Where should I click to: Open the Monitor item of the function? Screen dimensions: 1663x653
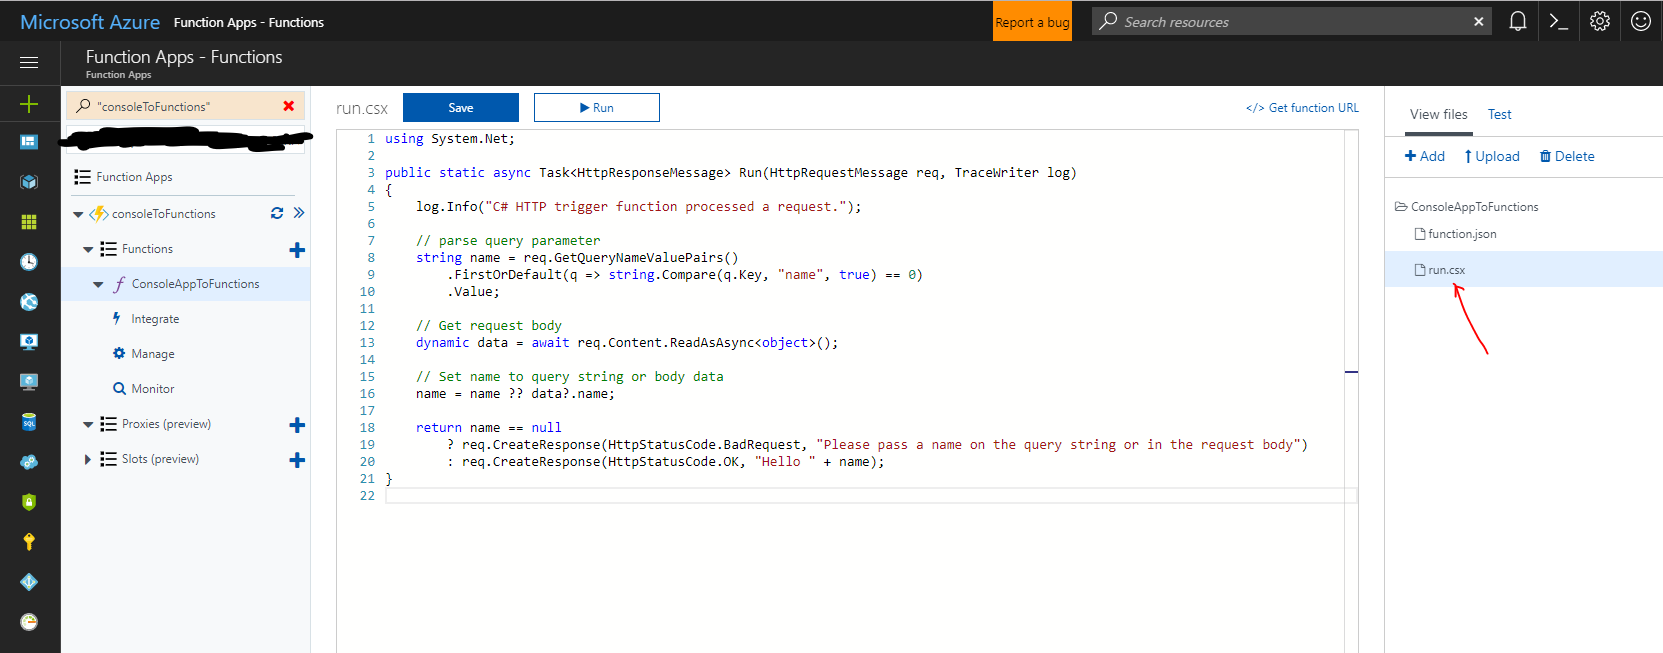click(153, 389)
